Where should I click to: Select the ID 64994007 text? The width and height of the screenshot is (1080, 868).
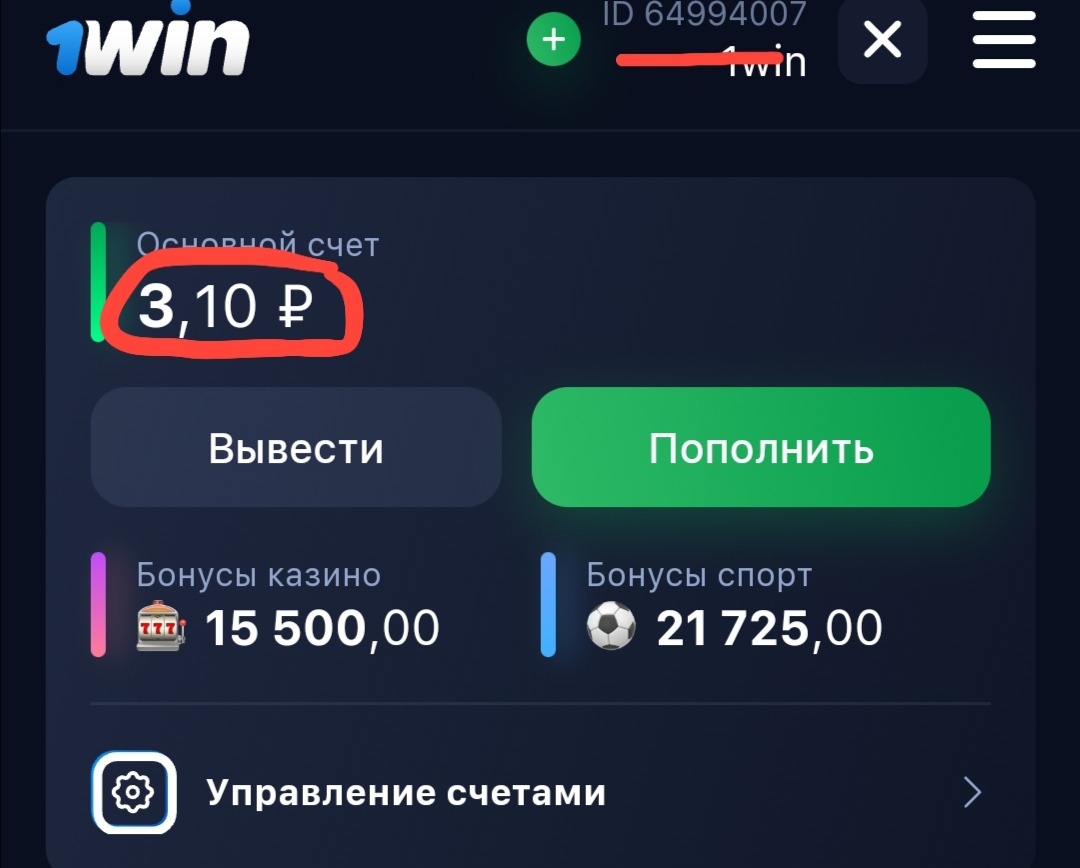coord(704,14)
